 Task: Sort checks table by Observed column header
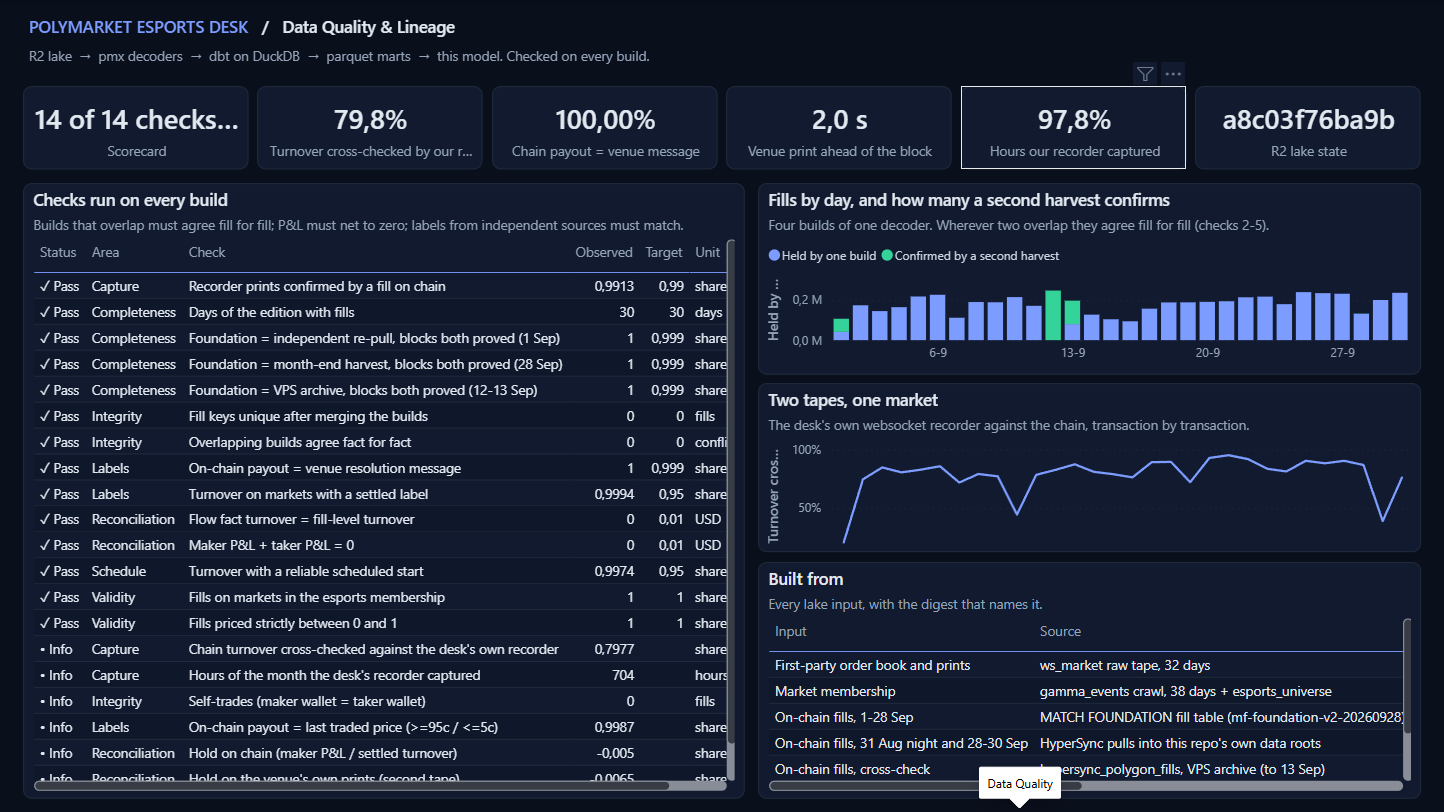(x=604, y=252)
